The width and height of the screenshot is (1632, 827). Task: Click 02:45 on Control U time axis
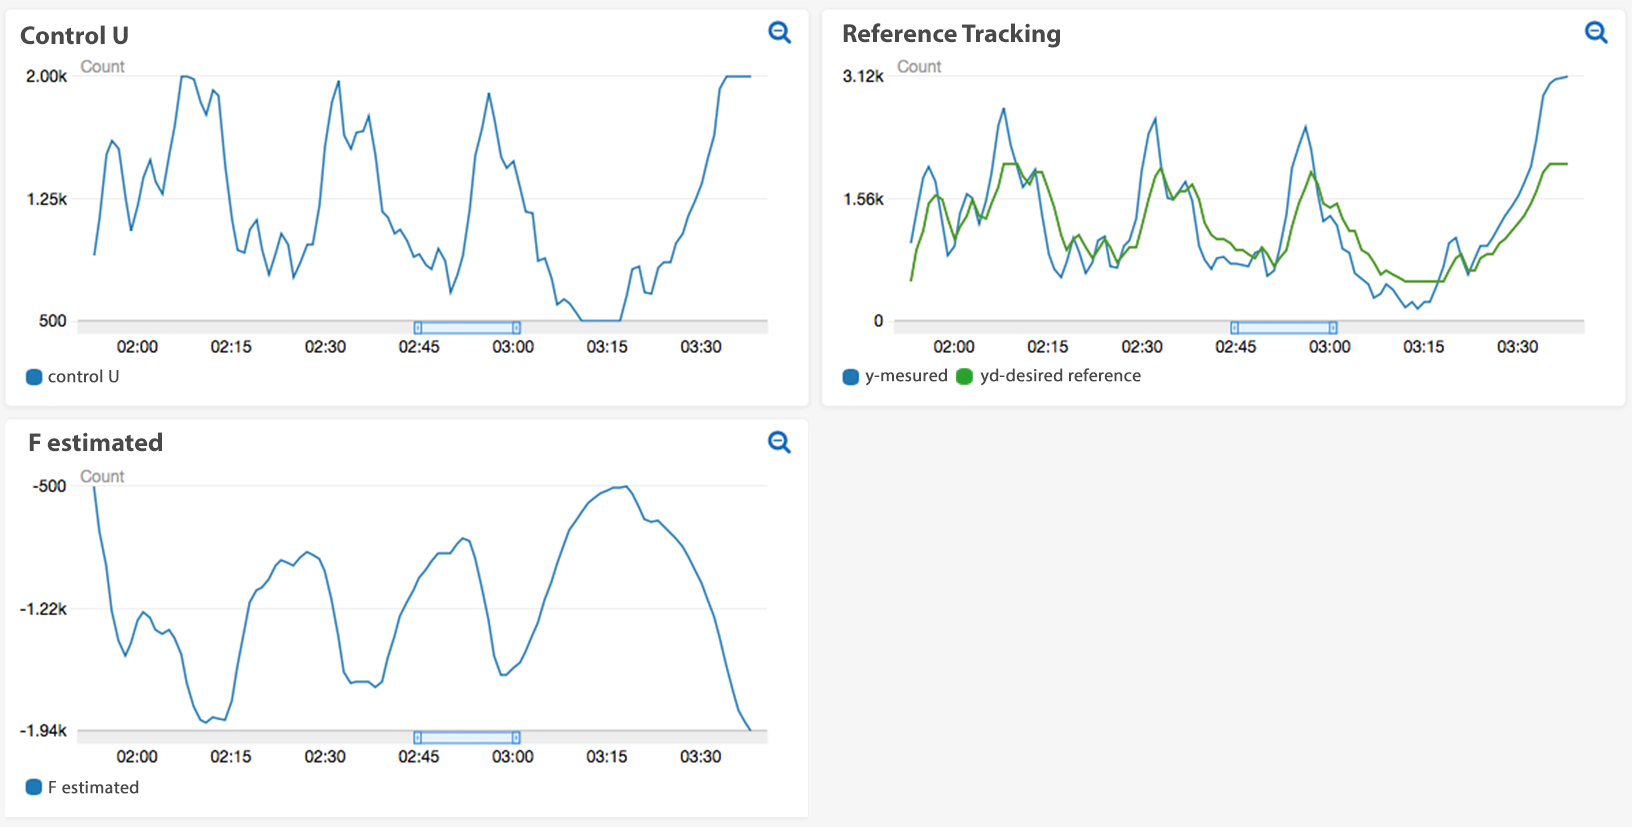tap(419, 347)
